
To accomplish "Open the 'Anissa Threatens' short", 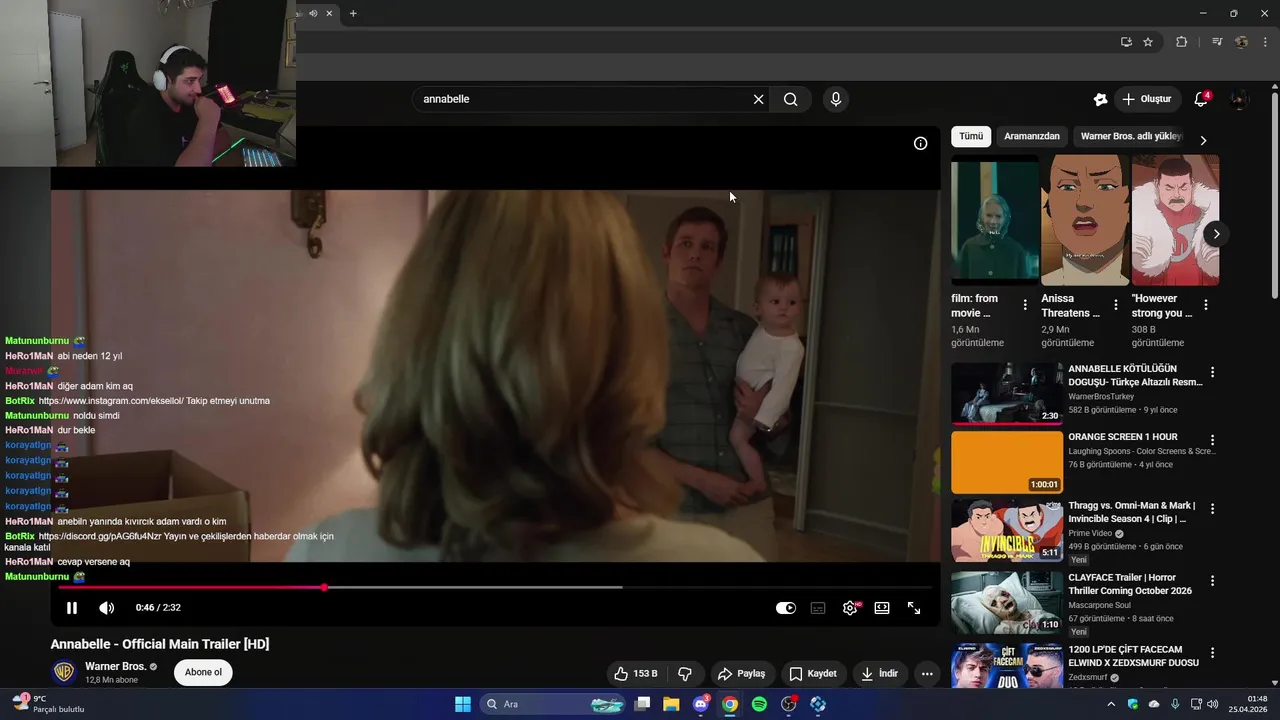I will [1085, 221].
